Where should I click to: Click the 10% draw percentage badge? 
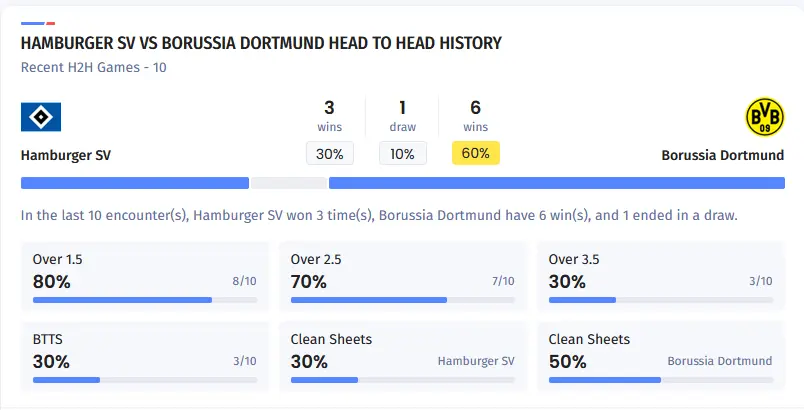pos(402,154)
